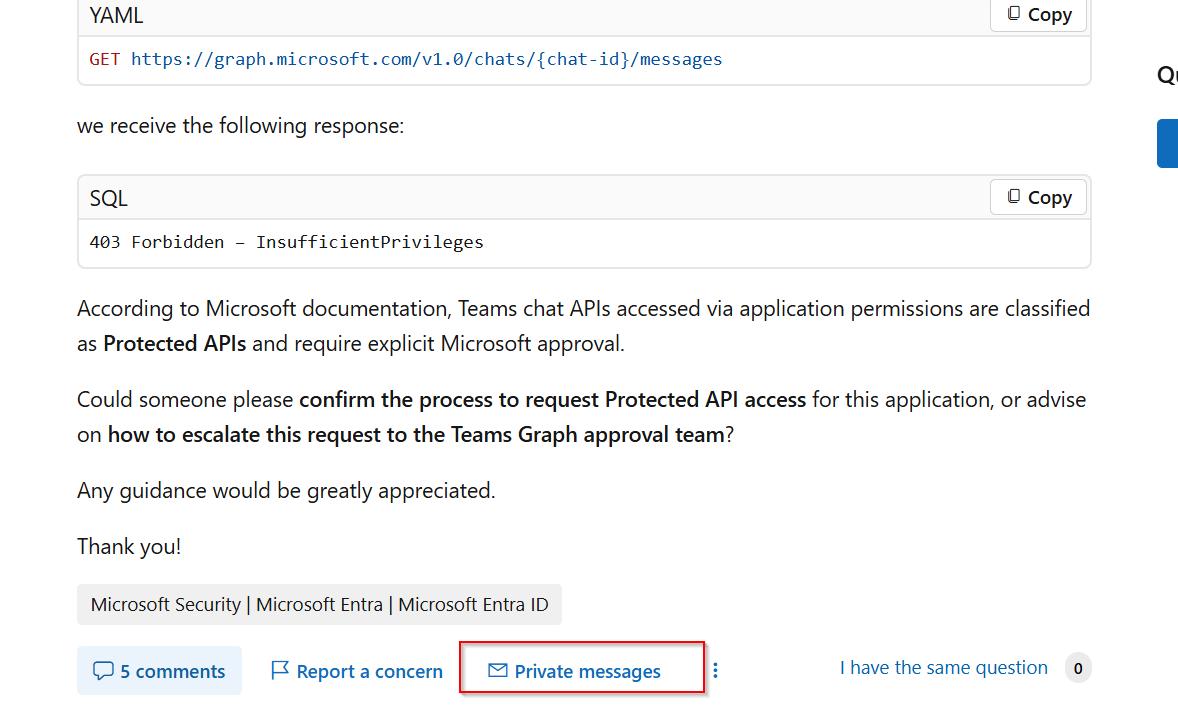Image resolution: width=1178 pixels, height=712 pixels.
Task: Open the 5 comments section
Action: [159, 671]
